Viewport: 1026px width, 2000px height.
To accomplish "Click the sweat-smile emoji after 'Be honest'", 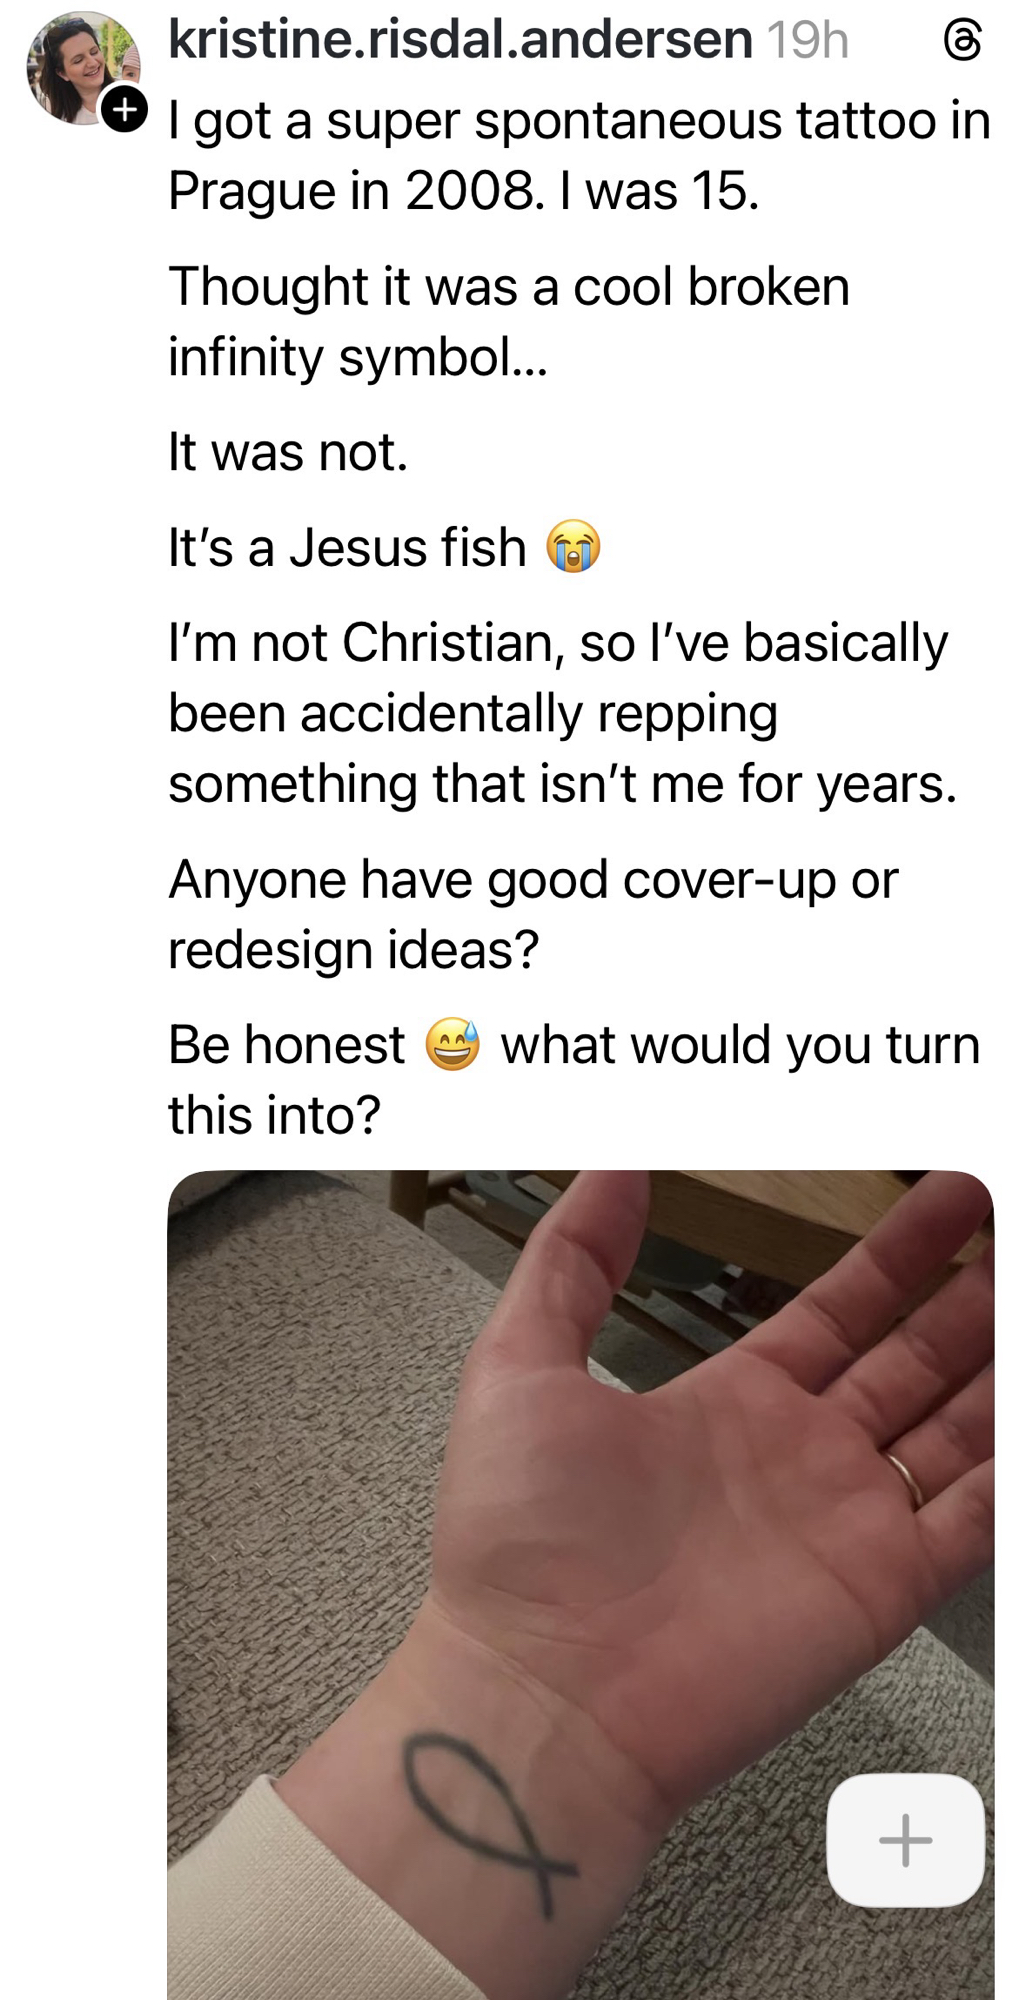I will 453,1045.
